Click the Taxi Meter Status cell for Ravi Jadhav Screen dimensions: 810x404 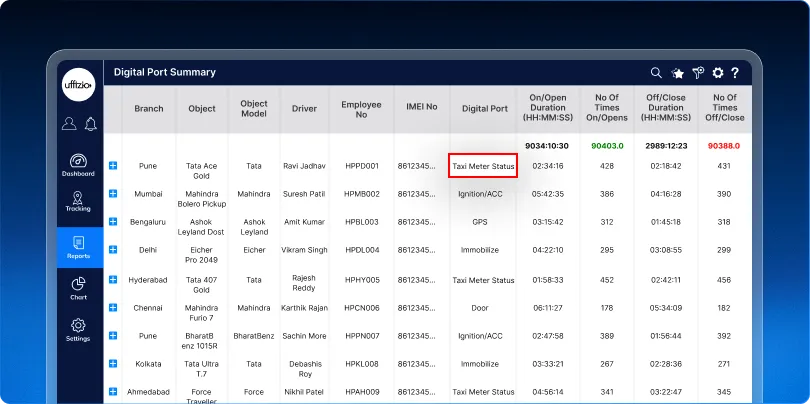coord(483,166)
